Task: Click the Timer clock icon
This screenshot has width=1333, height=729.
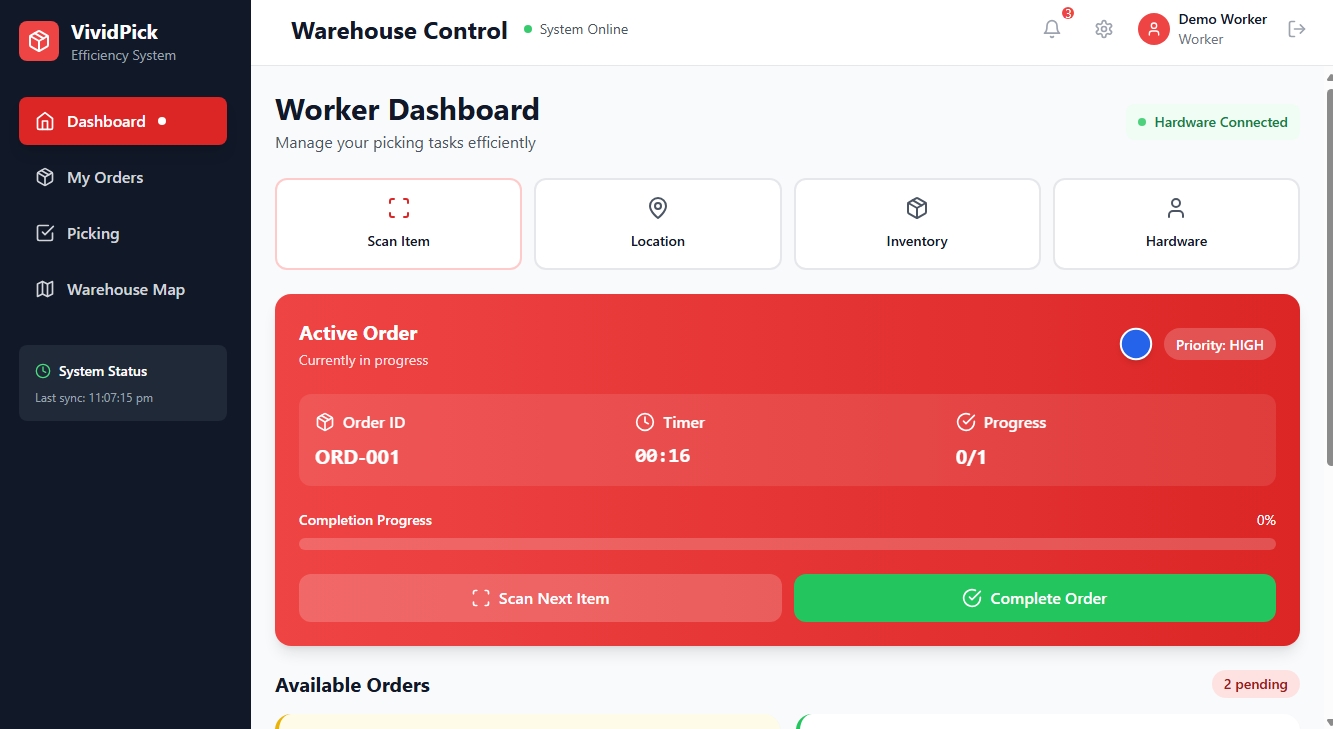Action: tap(645, 422)
